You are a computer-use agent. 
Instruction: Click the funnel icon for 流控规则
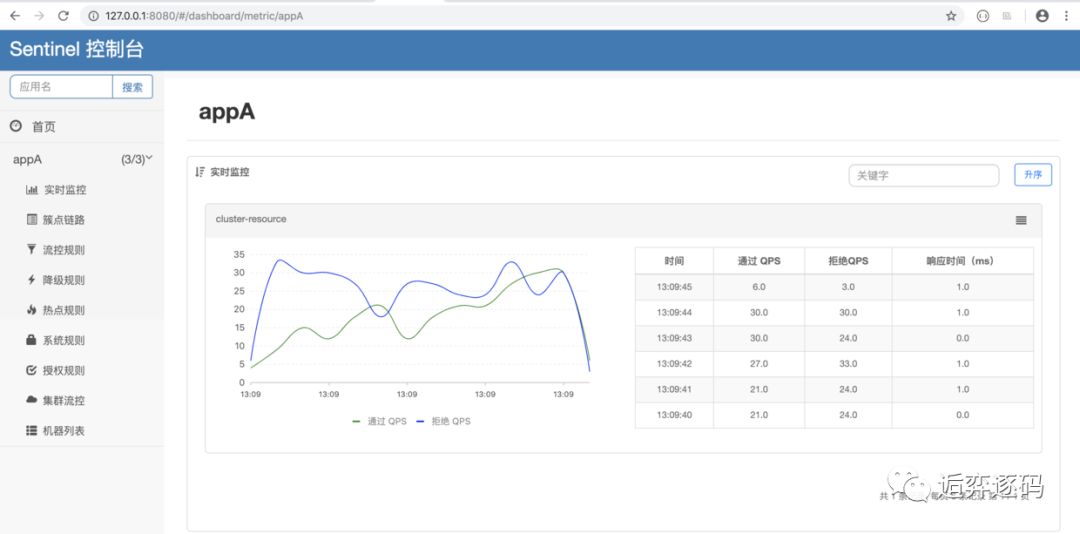pos(32,249)
